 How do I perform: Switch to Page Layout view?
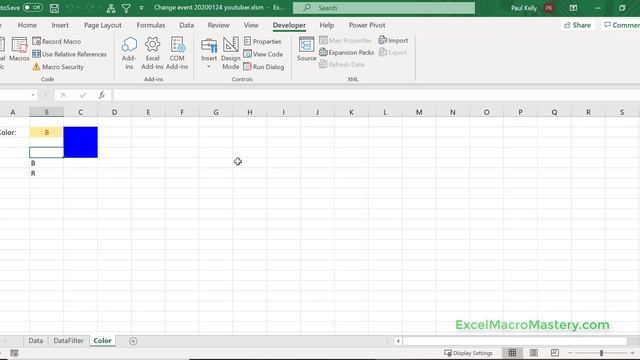[533, 353]
